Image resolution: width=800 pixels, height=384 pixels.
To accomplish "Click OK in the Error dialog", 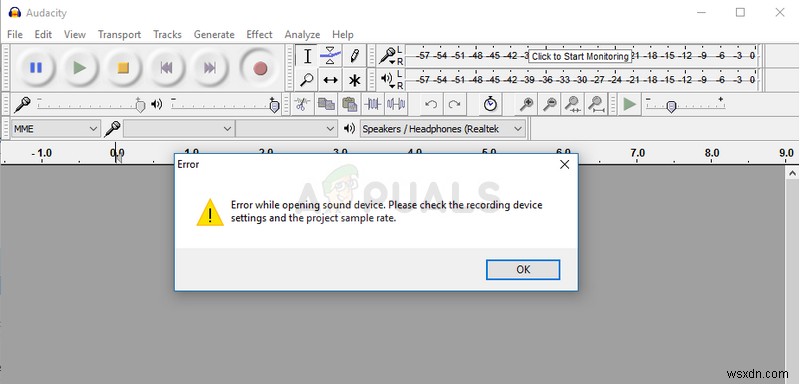I will 523,269.
